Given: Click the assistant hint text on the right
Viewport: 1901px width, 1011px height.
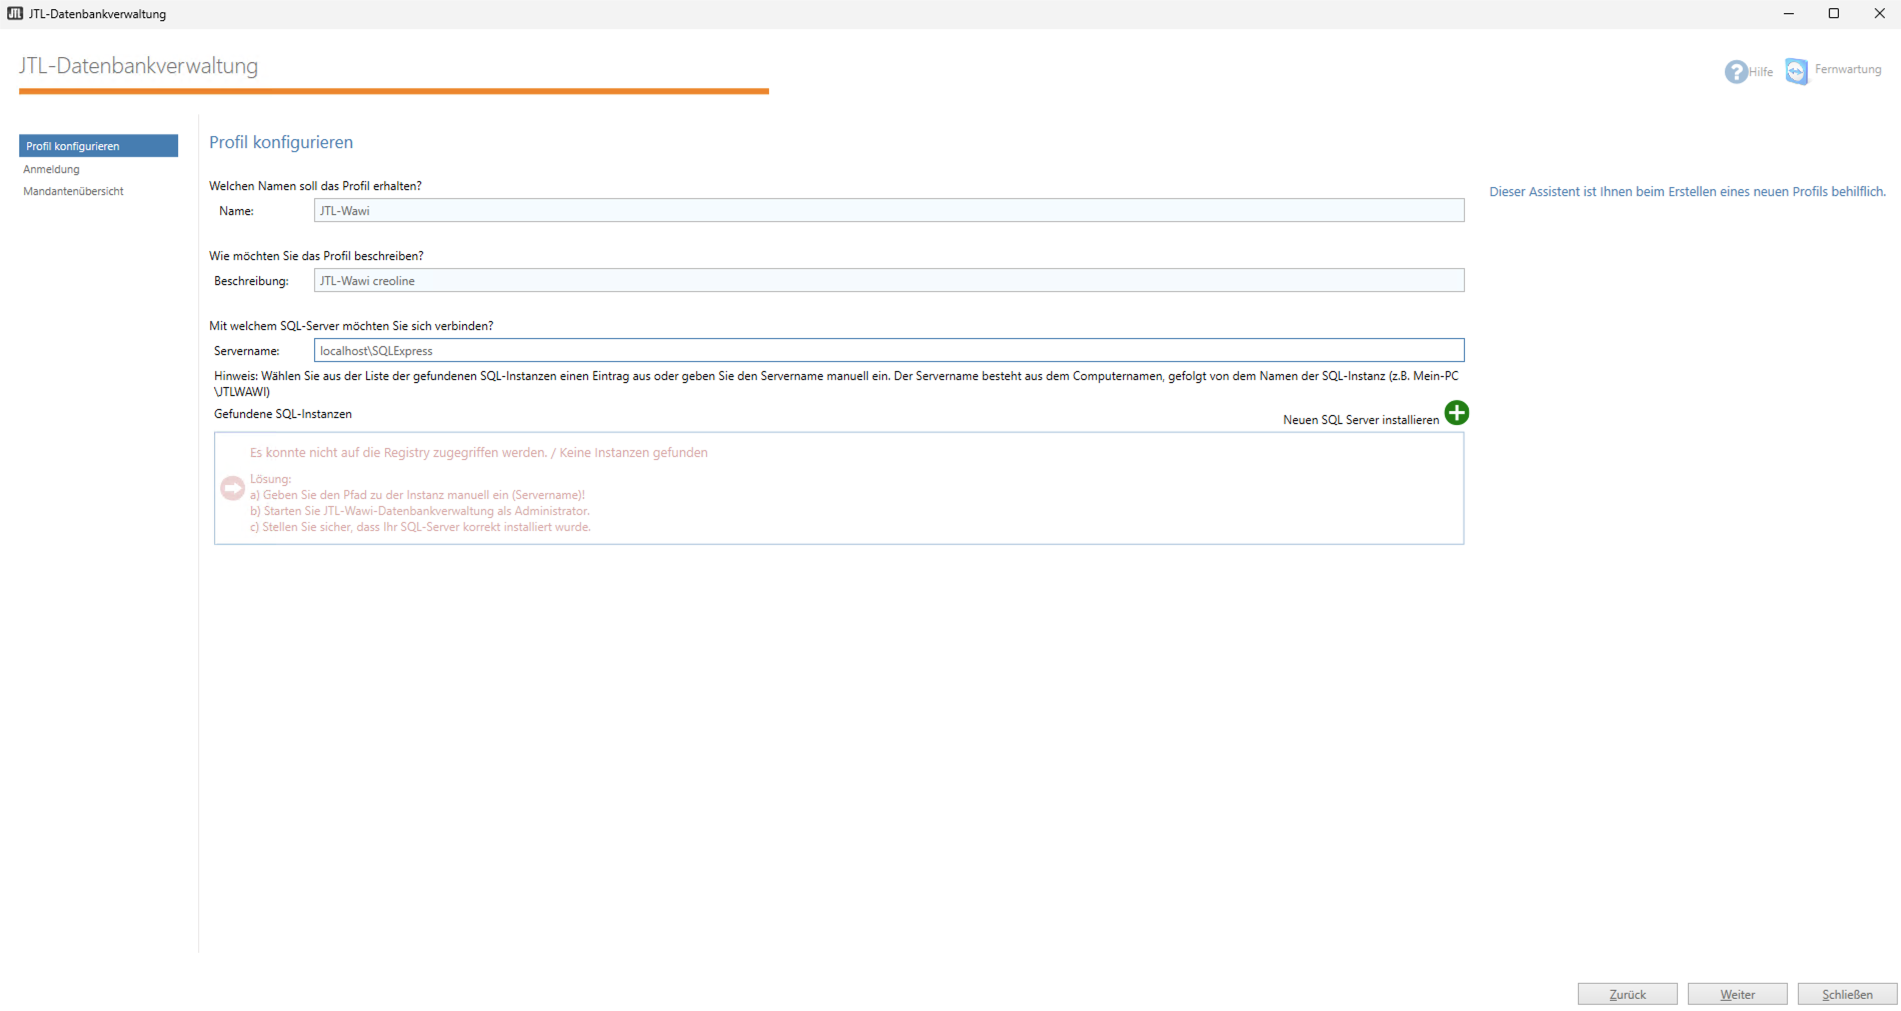Looking at the screenshot, I should coord(1687,192).
